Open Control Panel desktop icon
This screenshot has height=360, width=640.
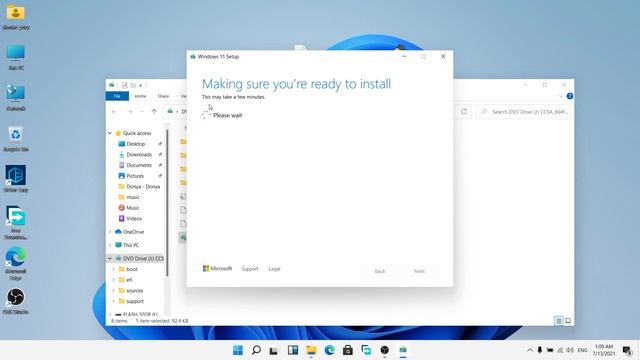click(x=16, y=98)
